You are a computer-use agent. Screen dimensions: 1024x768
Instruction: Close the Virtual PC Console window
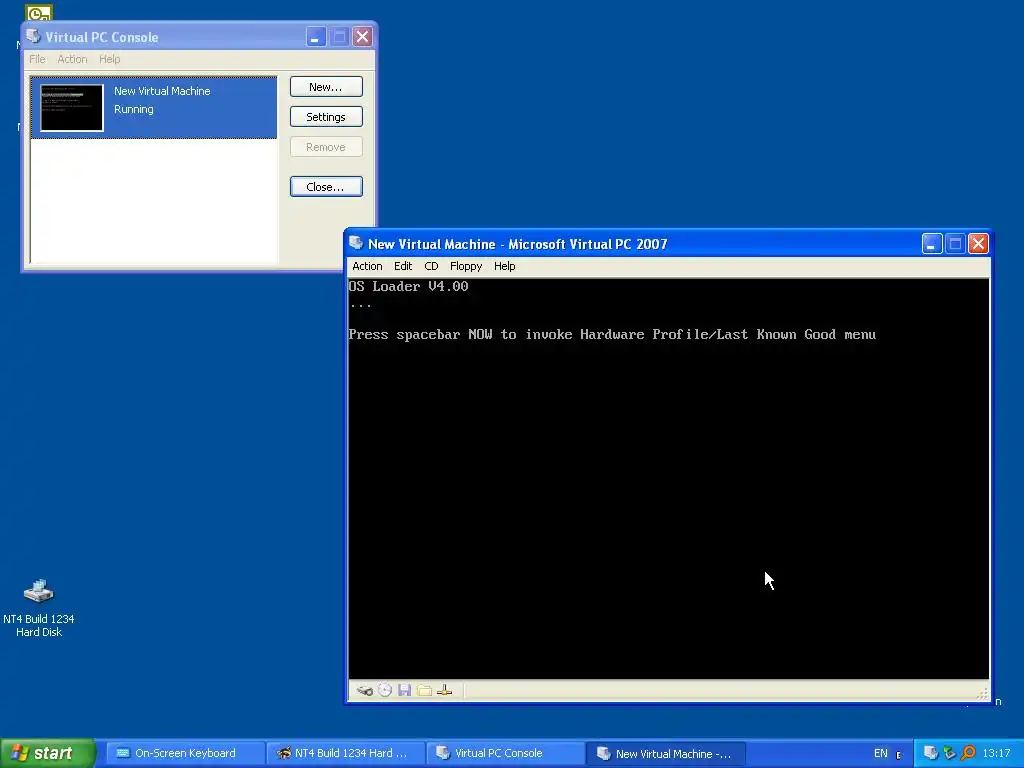pos(362,37)
